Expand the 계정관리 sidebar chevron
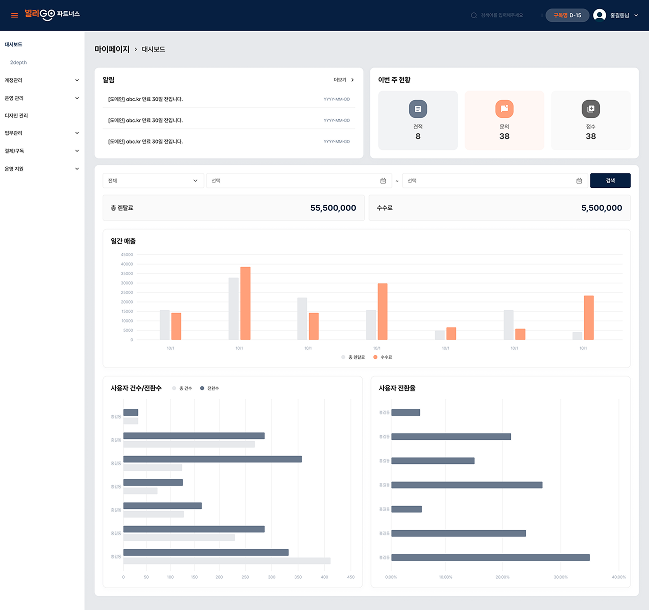The image size is (649, 610). coord(77,80)
